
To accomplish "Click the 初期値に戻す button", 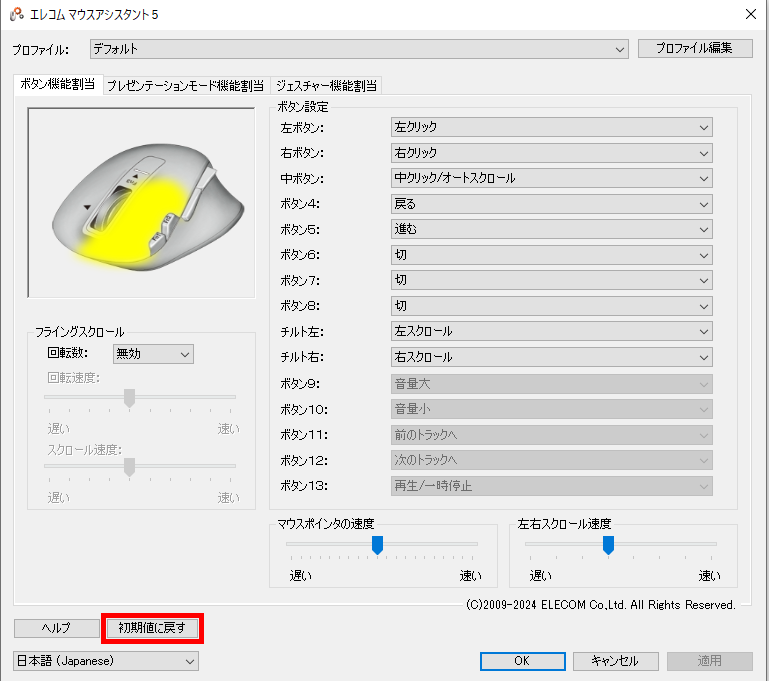I will 152,628.
